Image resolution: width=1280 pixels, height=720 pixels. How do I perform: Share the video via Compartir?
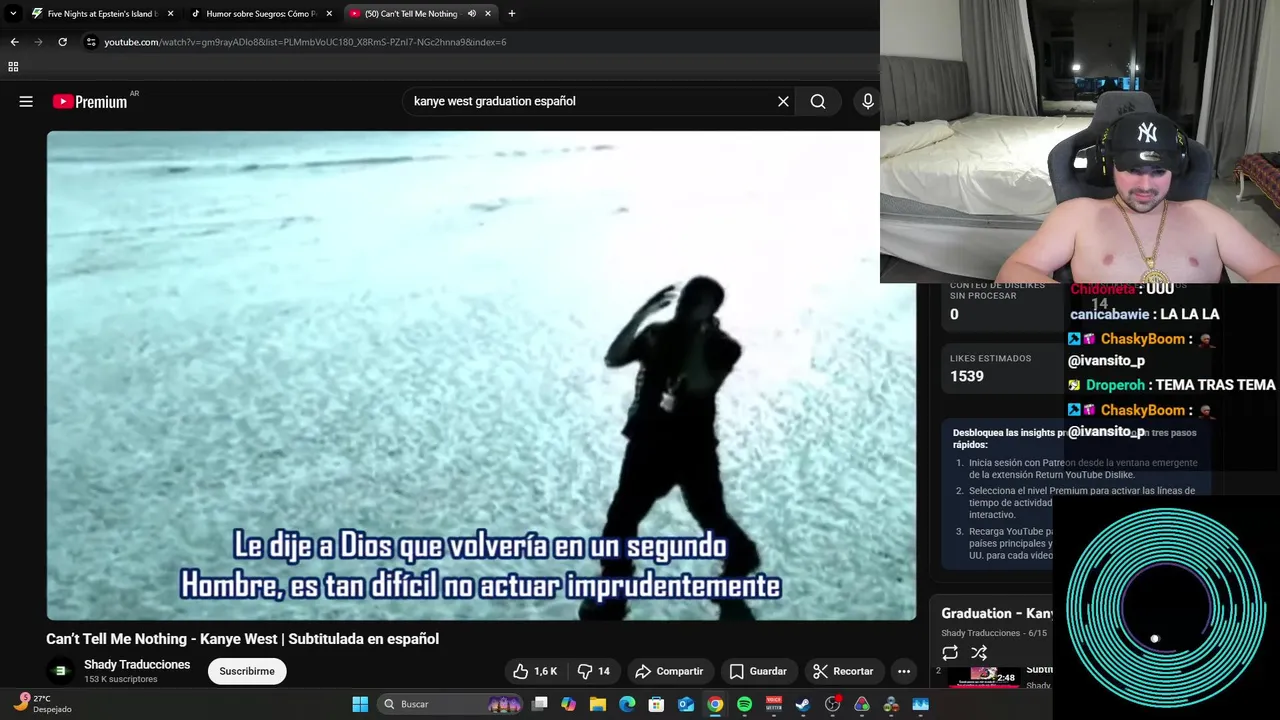(669, 671)
